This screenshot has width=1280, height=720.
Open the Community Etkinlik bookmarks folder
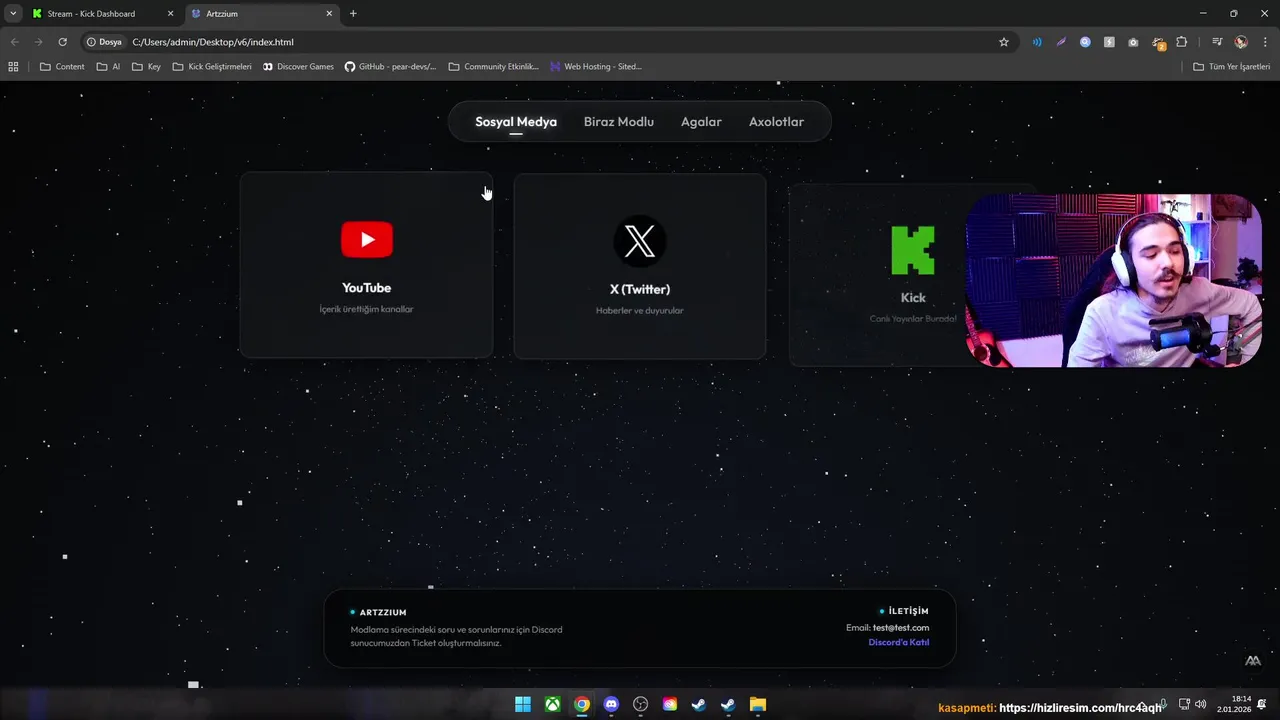(x=494, y=67)
